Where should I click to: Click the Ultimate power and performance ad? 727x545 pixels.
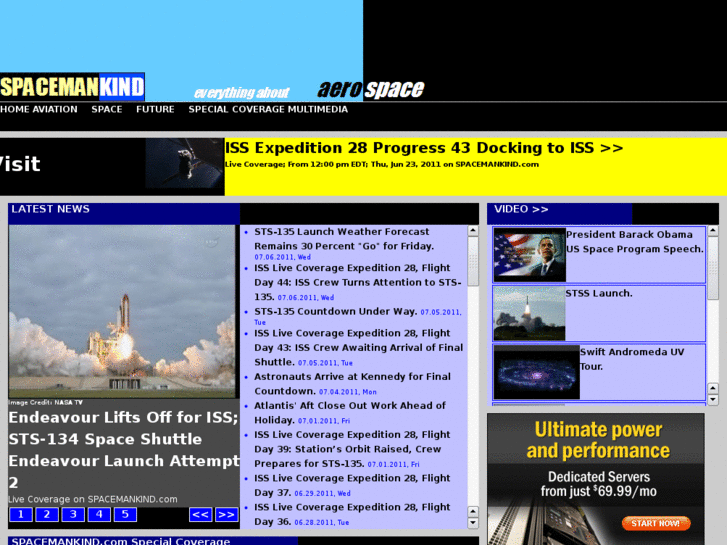(x=596, y=479)
